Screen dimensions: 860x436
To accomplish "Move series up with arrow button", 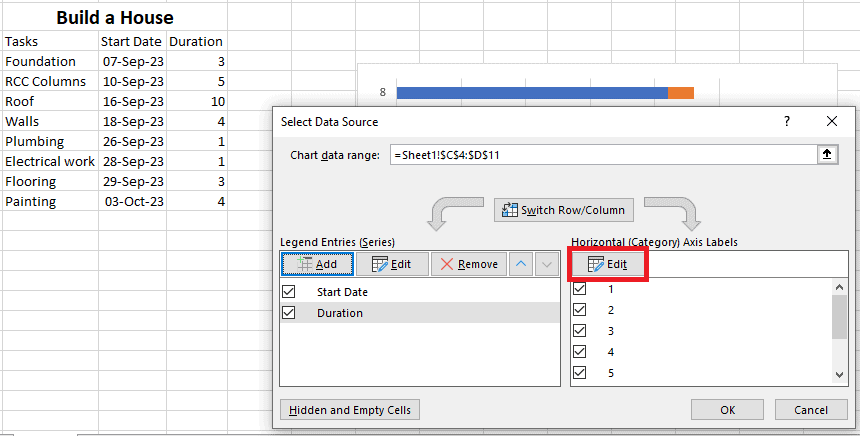I will [520, 264].
